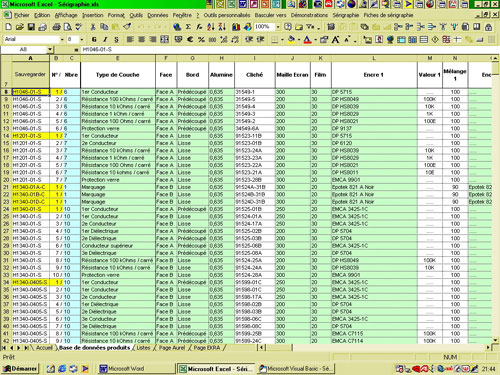Open the Font name dropdown (Arial)
Image resolution: width=500 pixels, height=375 pixels.
click(62, 39)
